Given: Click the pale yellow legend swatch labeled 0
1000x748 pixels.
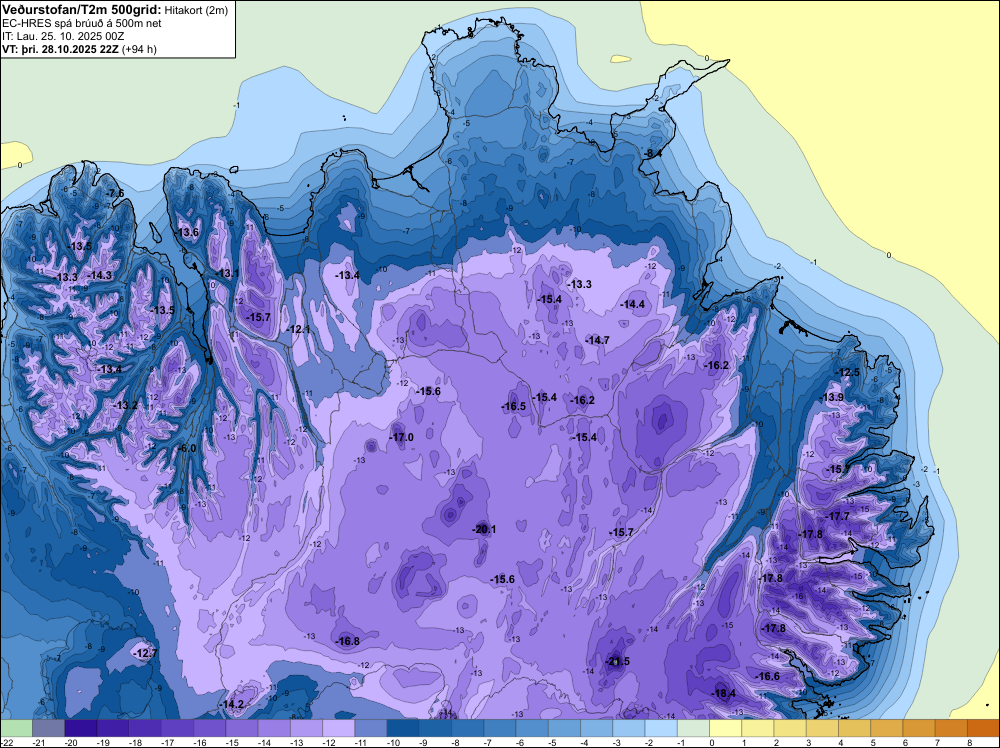Looking at the screenshot, I should 725,728.
